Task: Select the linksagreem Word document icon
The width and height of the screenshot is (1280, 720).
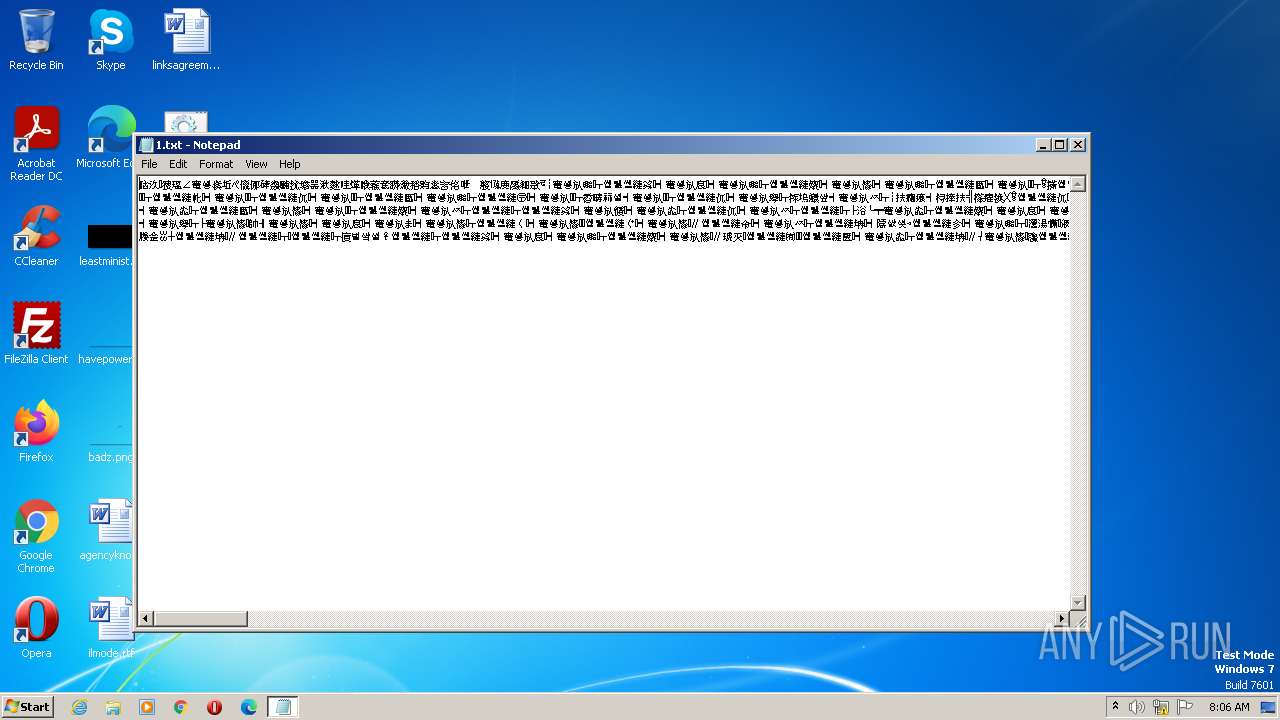Action: (186, 40)
